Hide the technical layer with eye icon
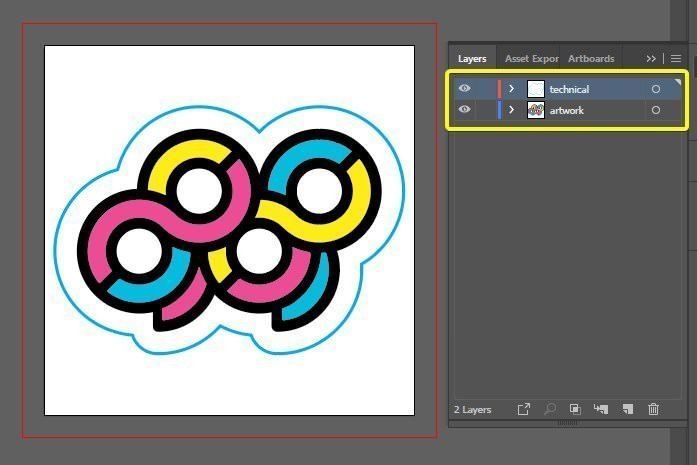This screenshot has width=697, height=465. [464, 89]
